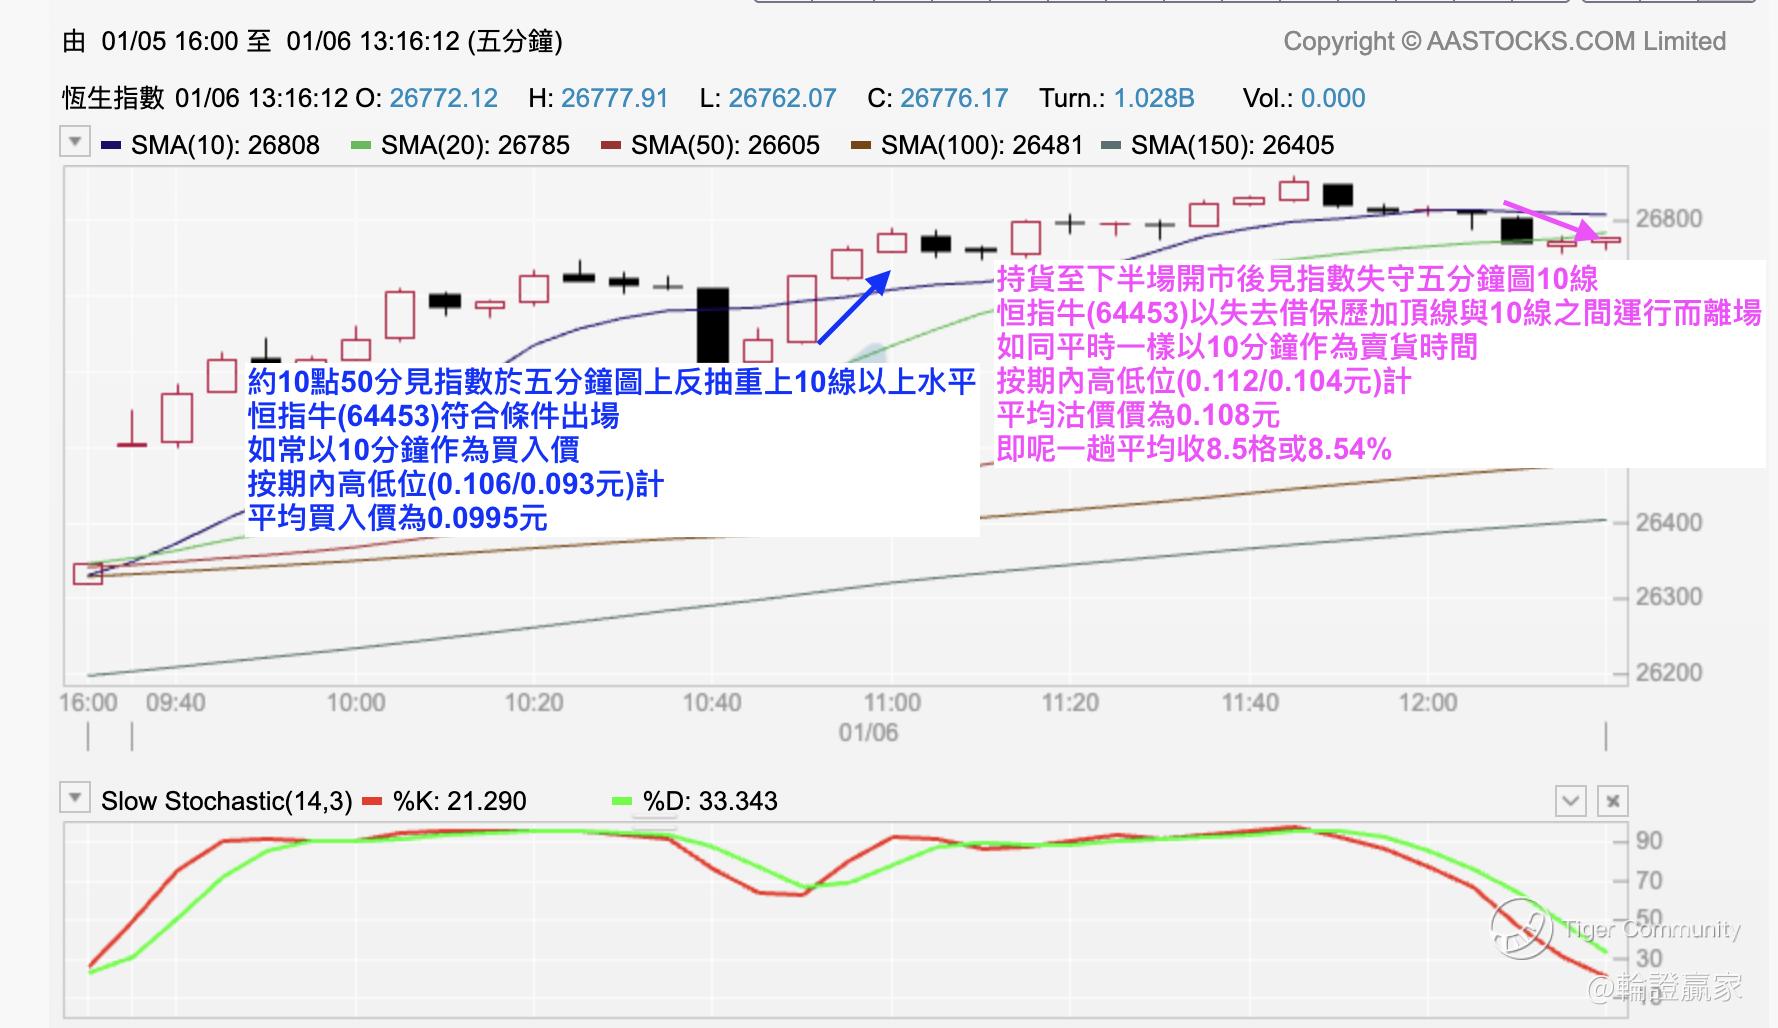This screenshot has height=1028, width=1778.
Task: Collapse Slow Stochastic panel with chevron button
Action: (x=1570, y=801)
